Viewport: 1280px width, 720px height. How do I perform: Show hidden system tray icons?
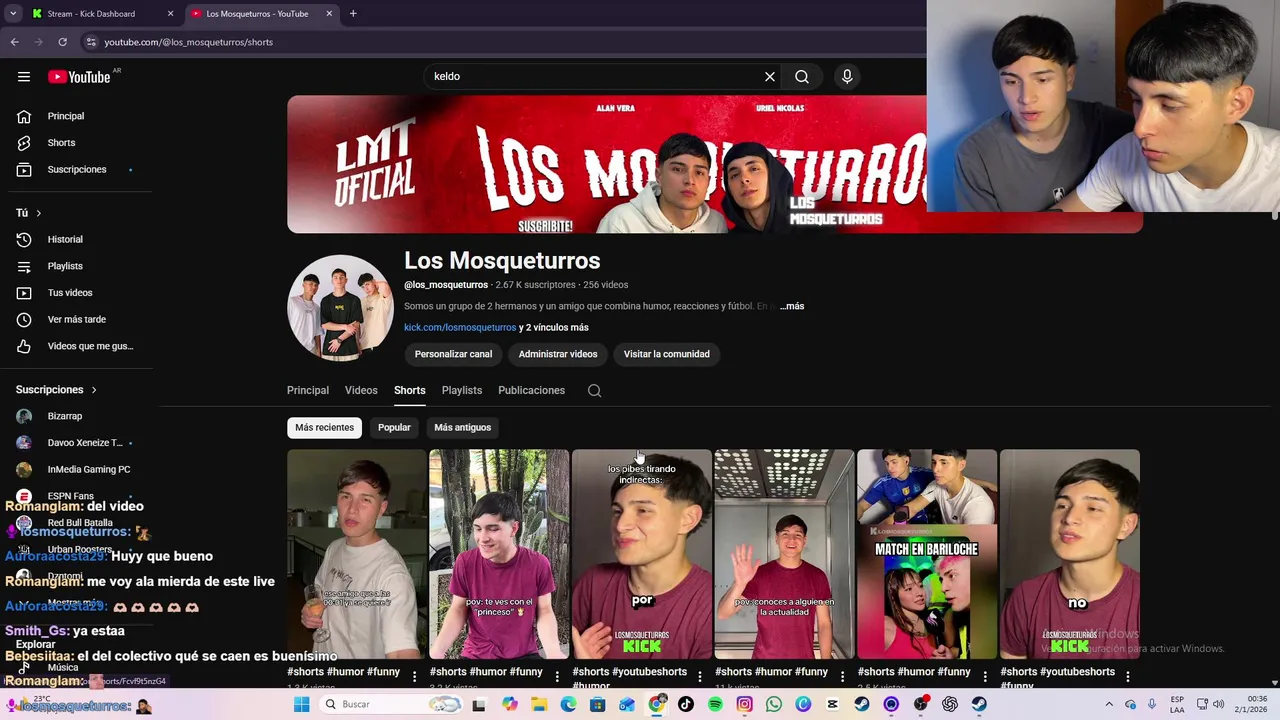1108,704
